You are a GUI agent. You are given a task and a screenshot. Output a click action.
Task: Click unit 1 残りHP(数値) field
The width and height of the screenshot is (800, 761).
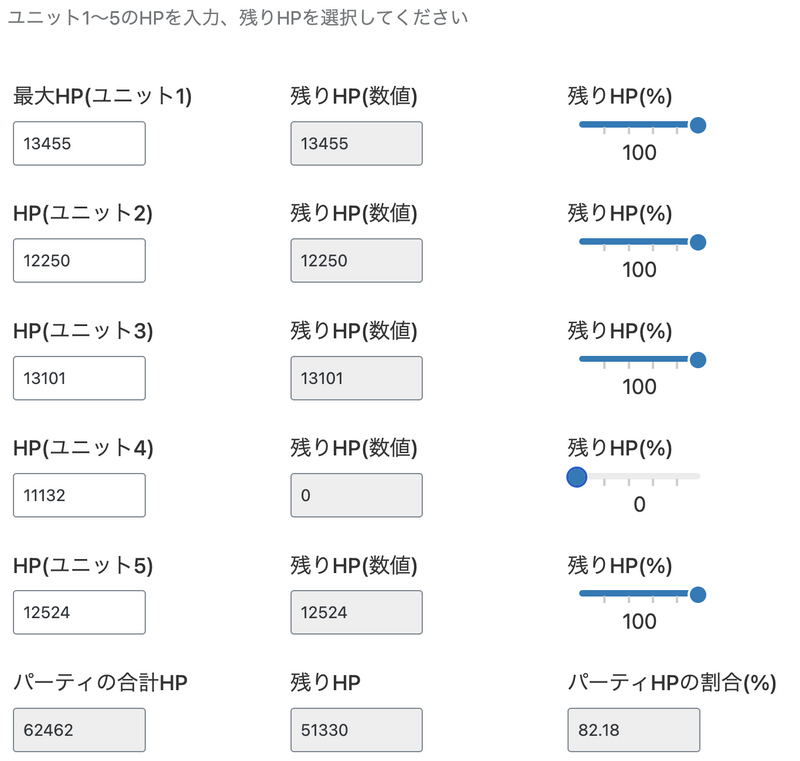356,143
